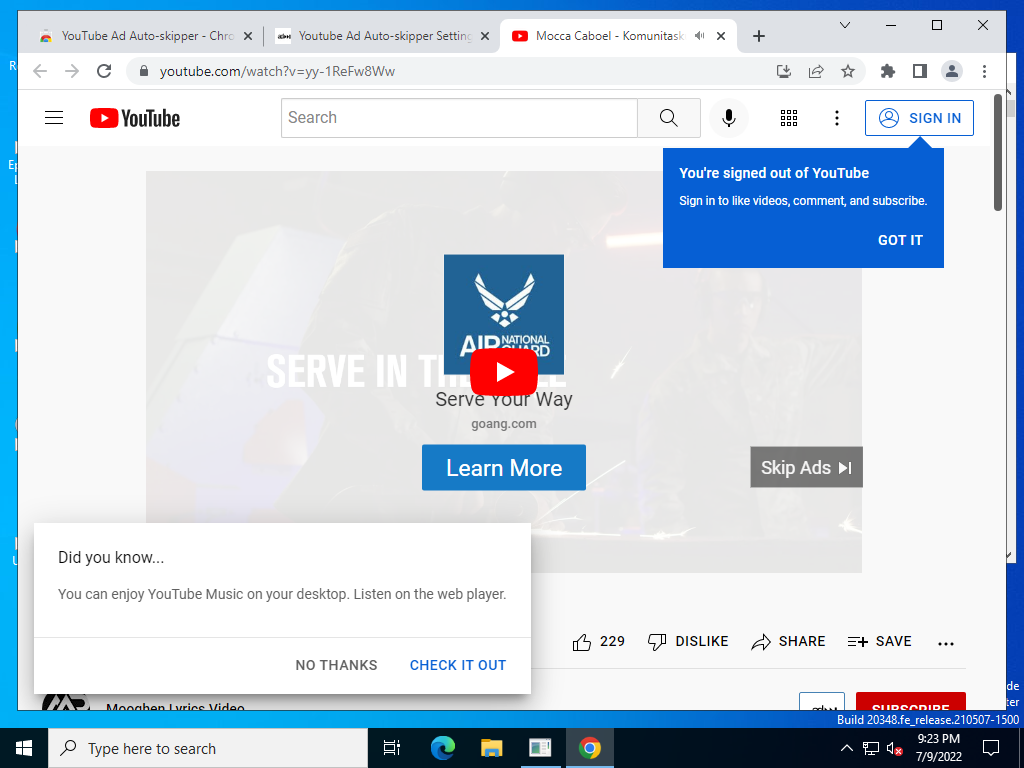Open the Windows Start menu

tap(24, 748)
